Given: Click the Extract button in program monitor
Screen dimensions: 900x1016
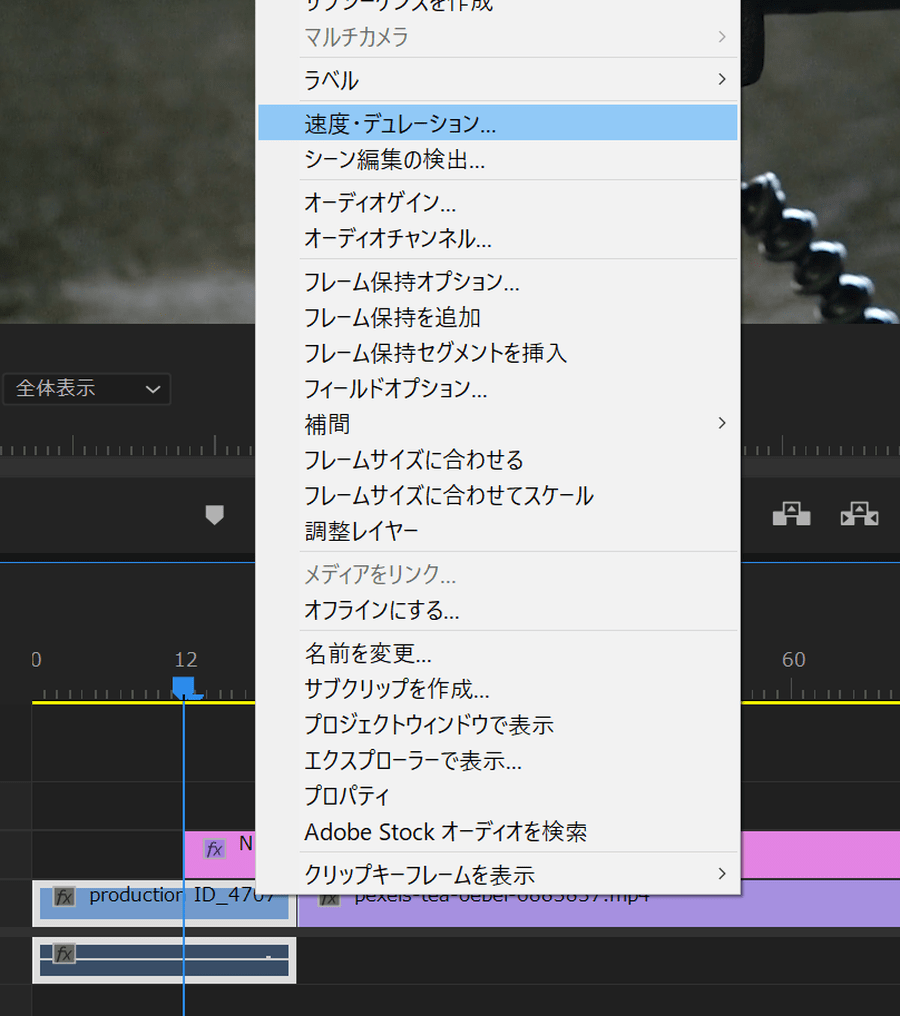Looking at the screenshot, I should pyautogui.click(x=859, y=515).
